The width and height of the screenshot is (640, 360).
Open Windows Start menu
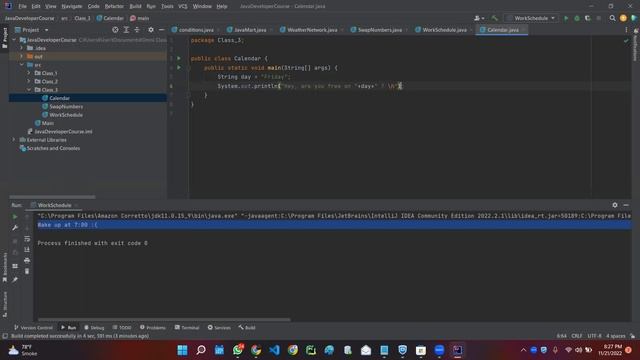tap(182, 350)
